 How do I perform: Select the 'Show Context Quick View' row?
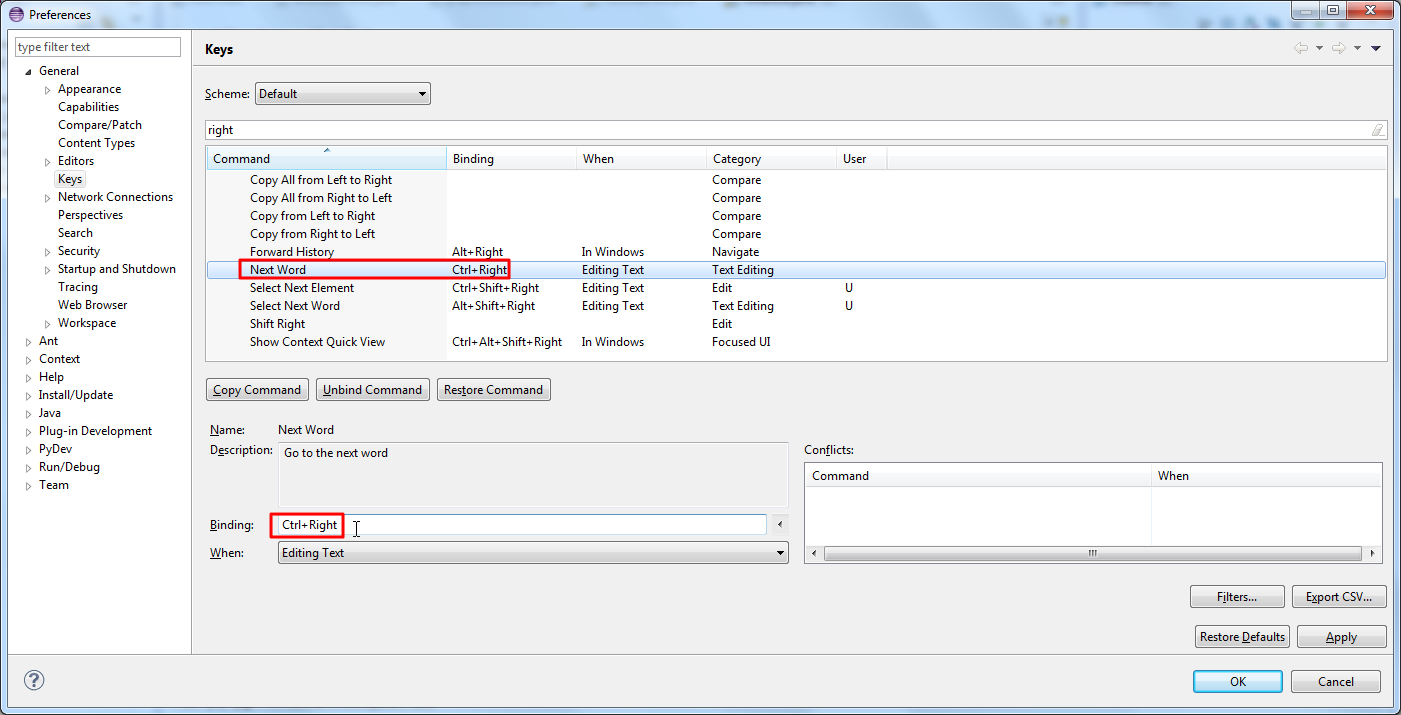796,342
